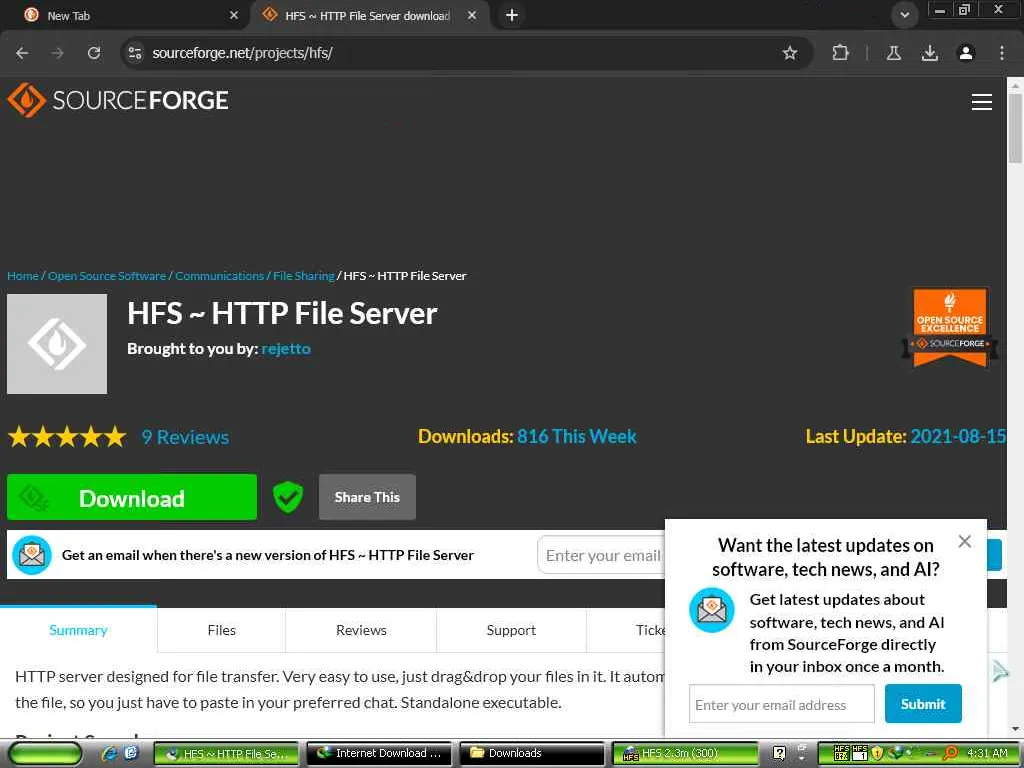Visit the rejetto author link
The image size is (1024, 768).
[285, 349]
